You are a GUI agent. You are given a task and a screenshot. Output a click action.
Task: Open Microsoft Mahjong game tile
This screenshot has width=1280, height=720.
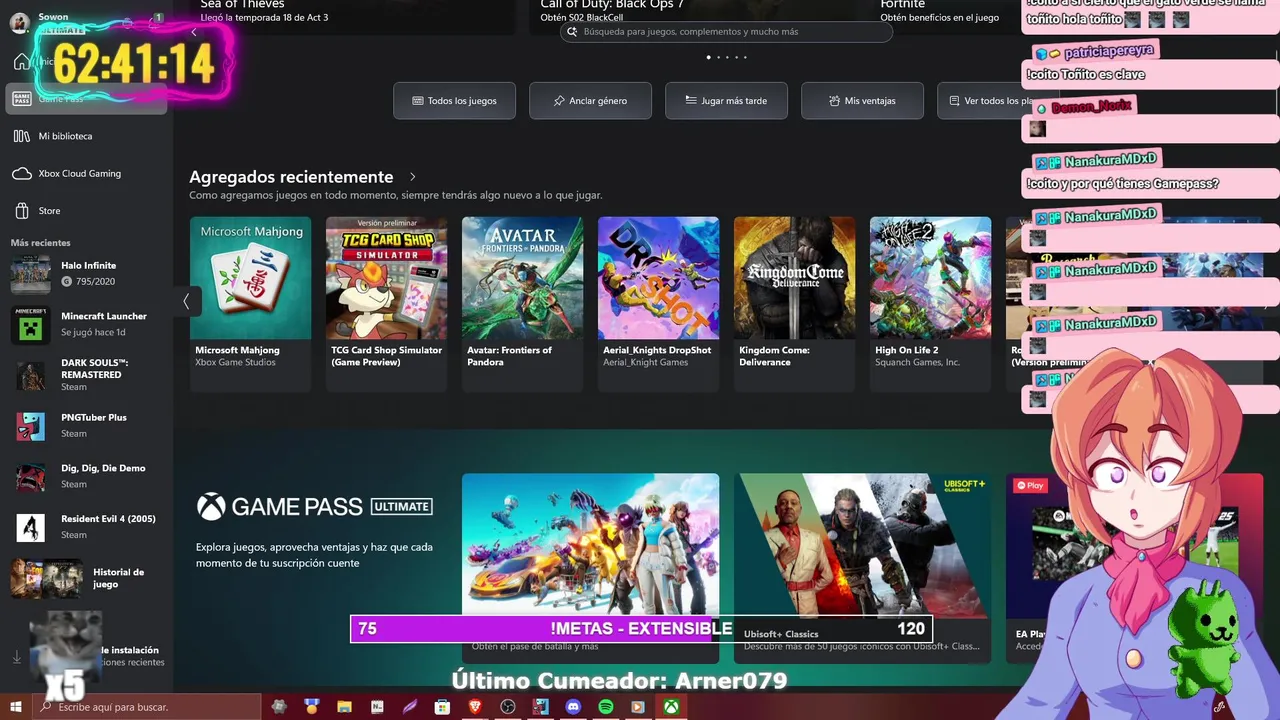click(250, 303)
